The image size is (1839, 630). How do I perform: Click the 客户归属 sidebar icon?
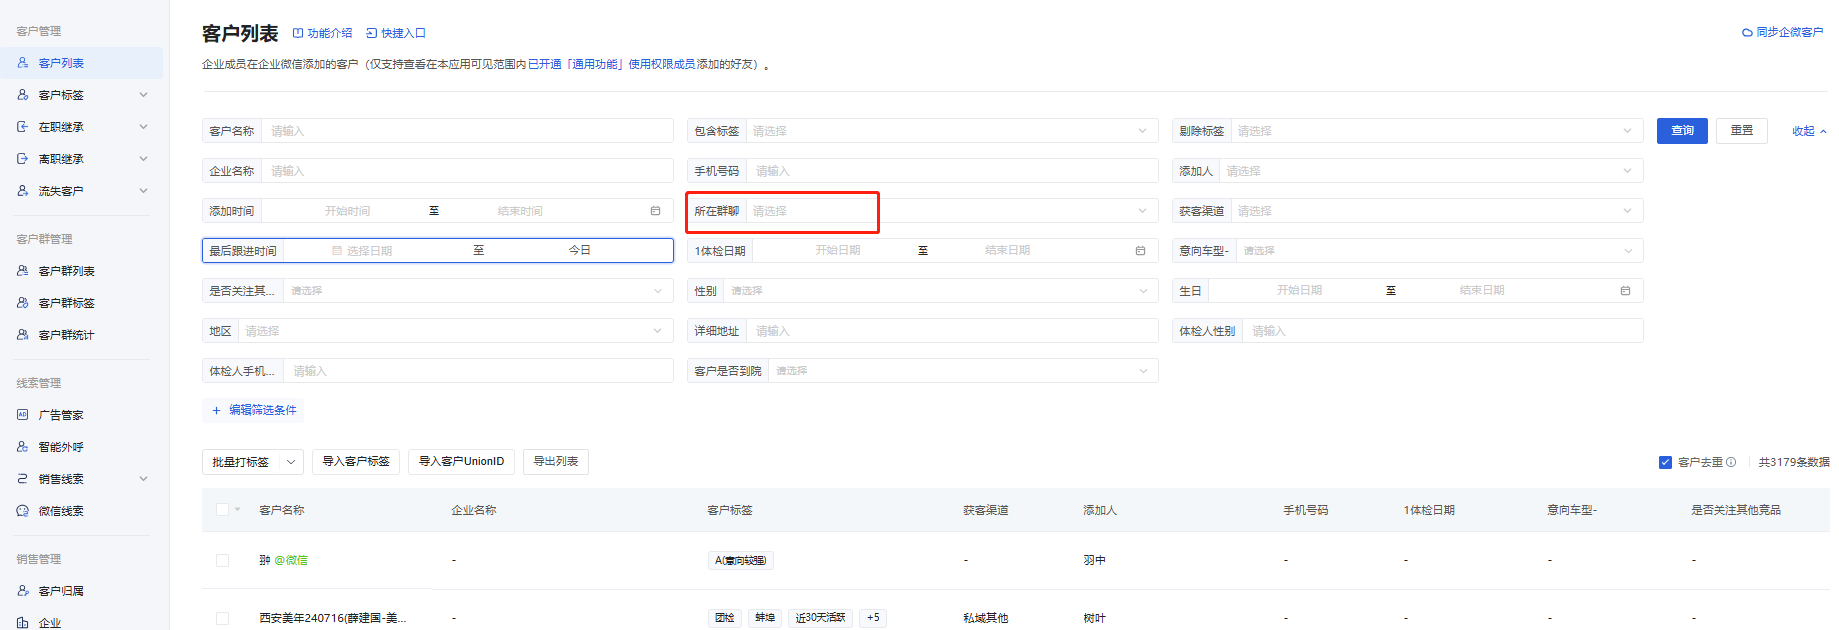point(23,591)
